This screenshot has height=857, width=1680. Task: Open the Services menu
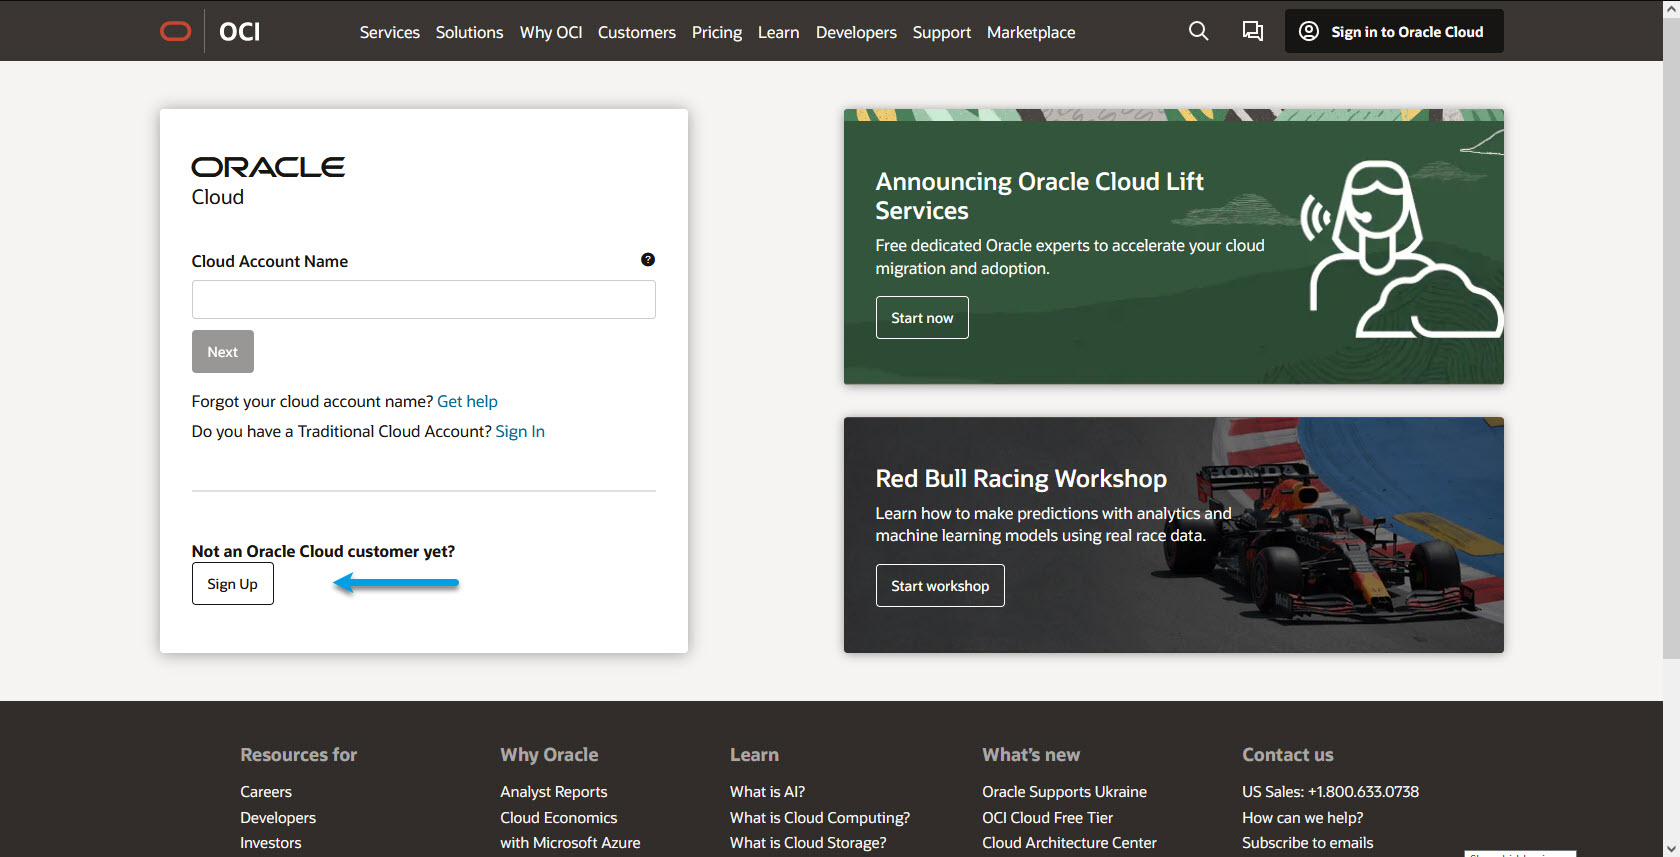pyautogui.click(x=389, y=32)
